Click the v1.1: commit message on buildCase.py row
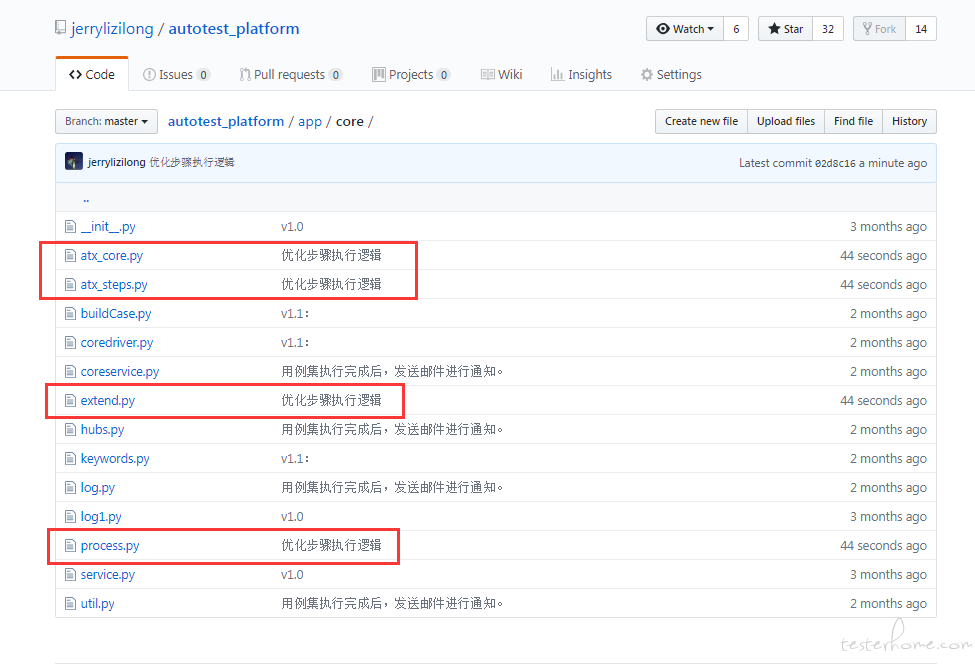975x664 pixels. pos(295,313)
